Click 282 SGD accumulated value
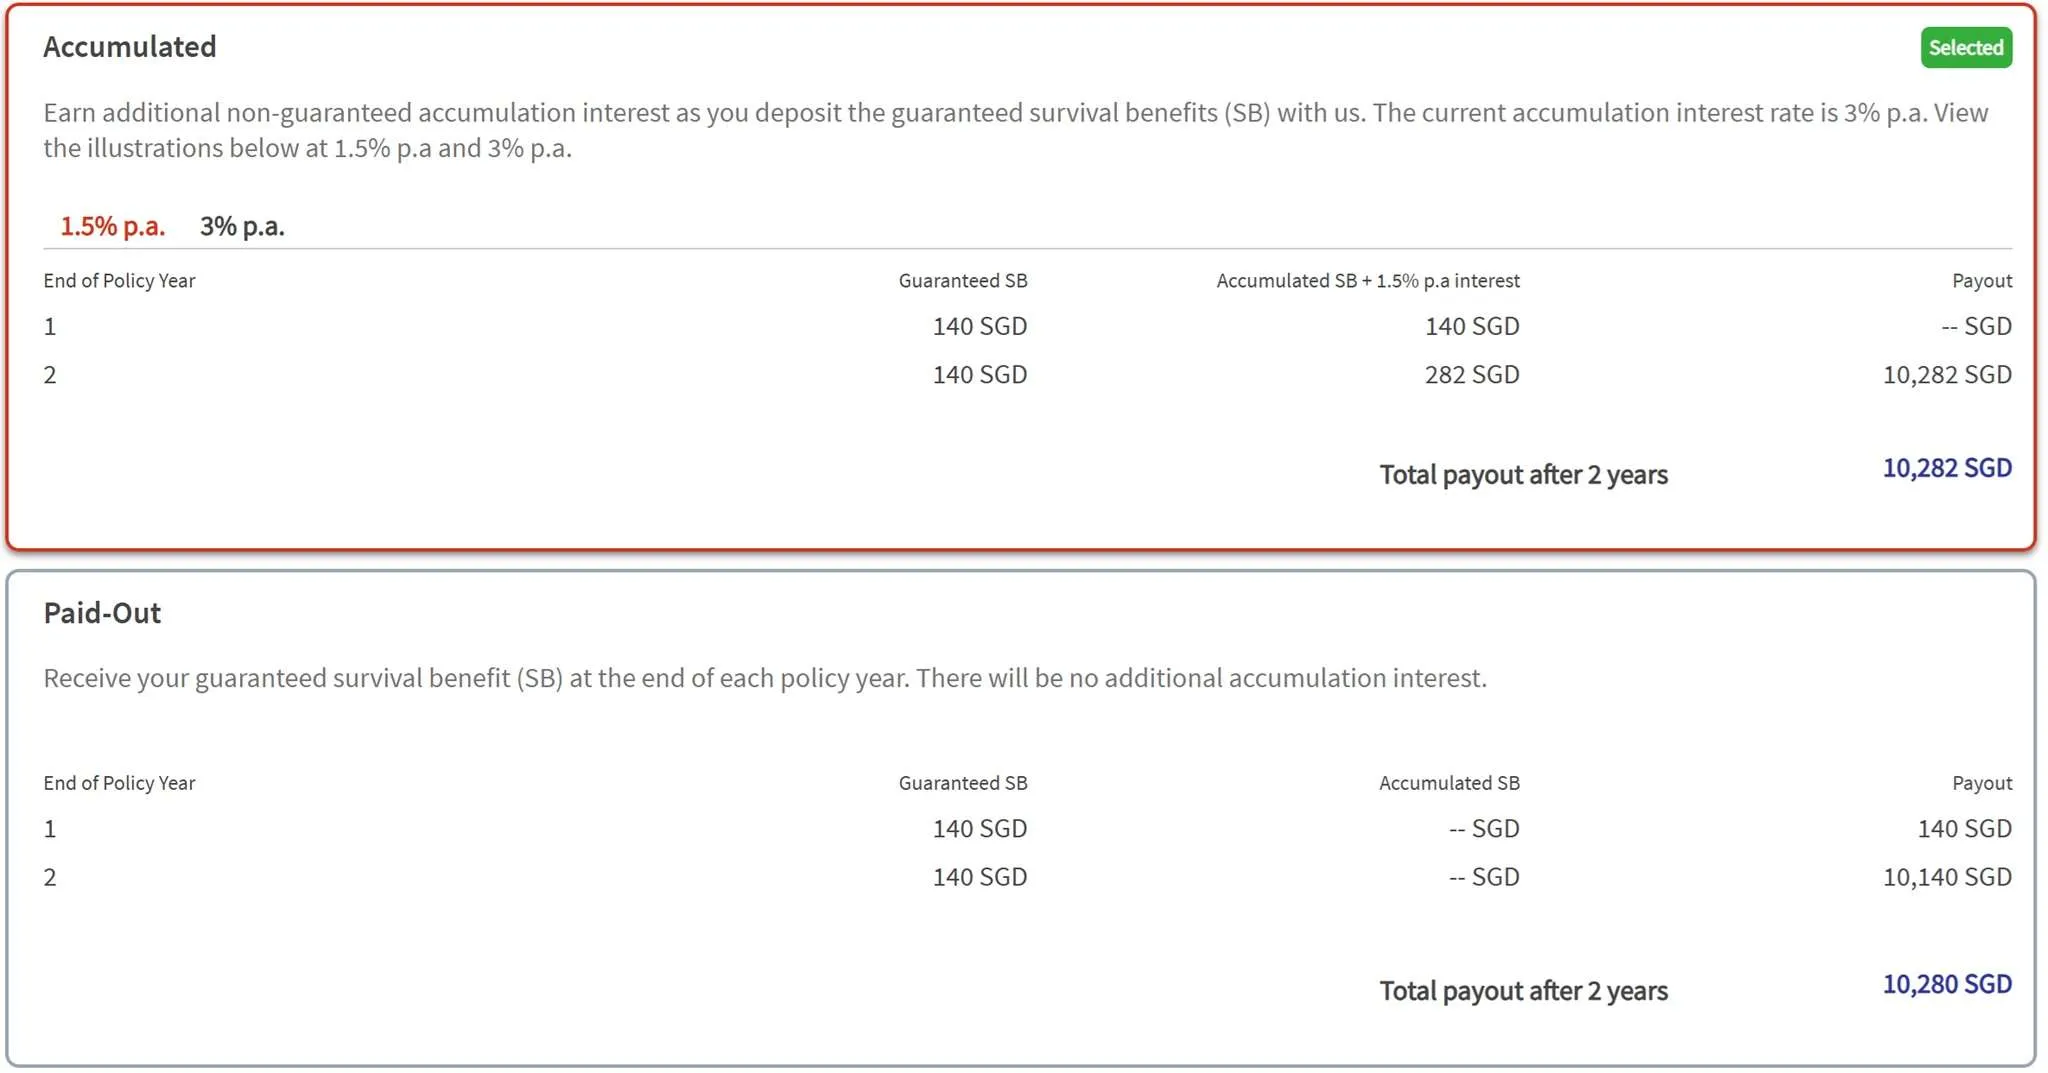 [1472, 375]
